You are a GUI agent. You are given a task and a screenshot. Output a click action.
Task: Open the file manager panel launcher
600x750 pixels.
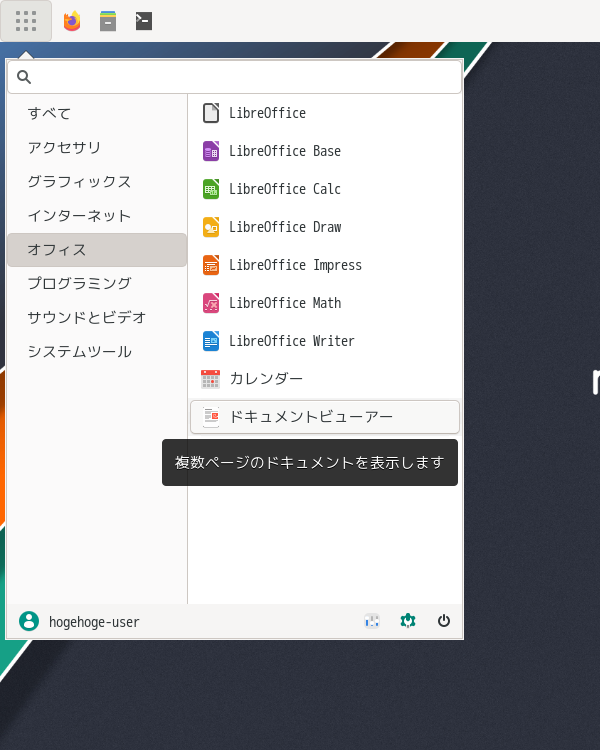point(108,21)
